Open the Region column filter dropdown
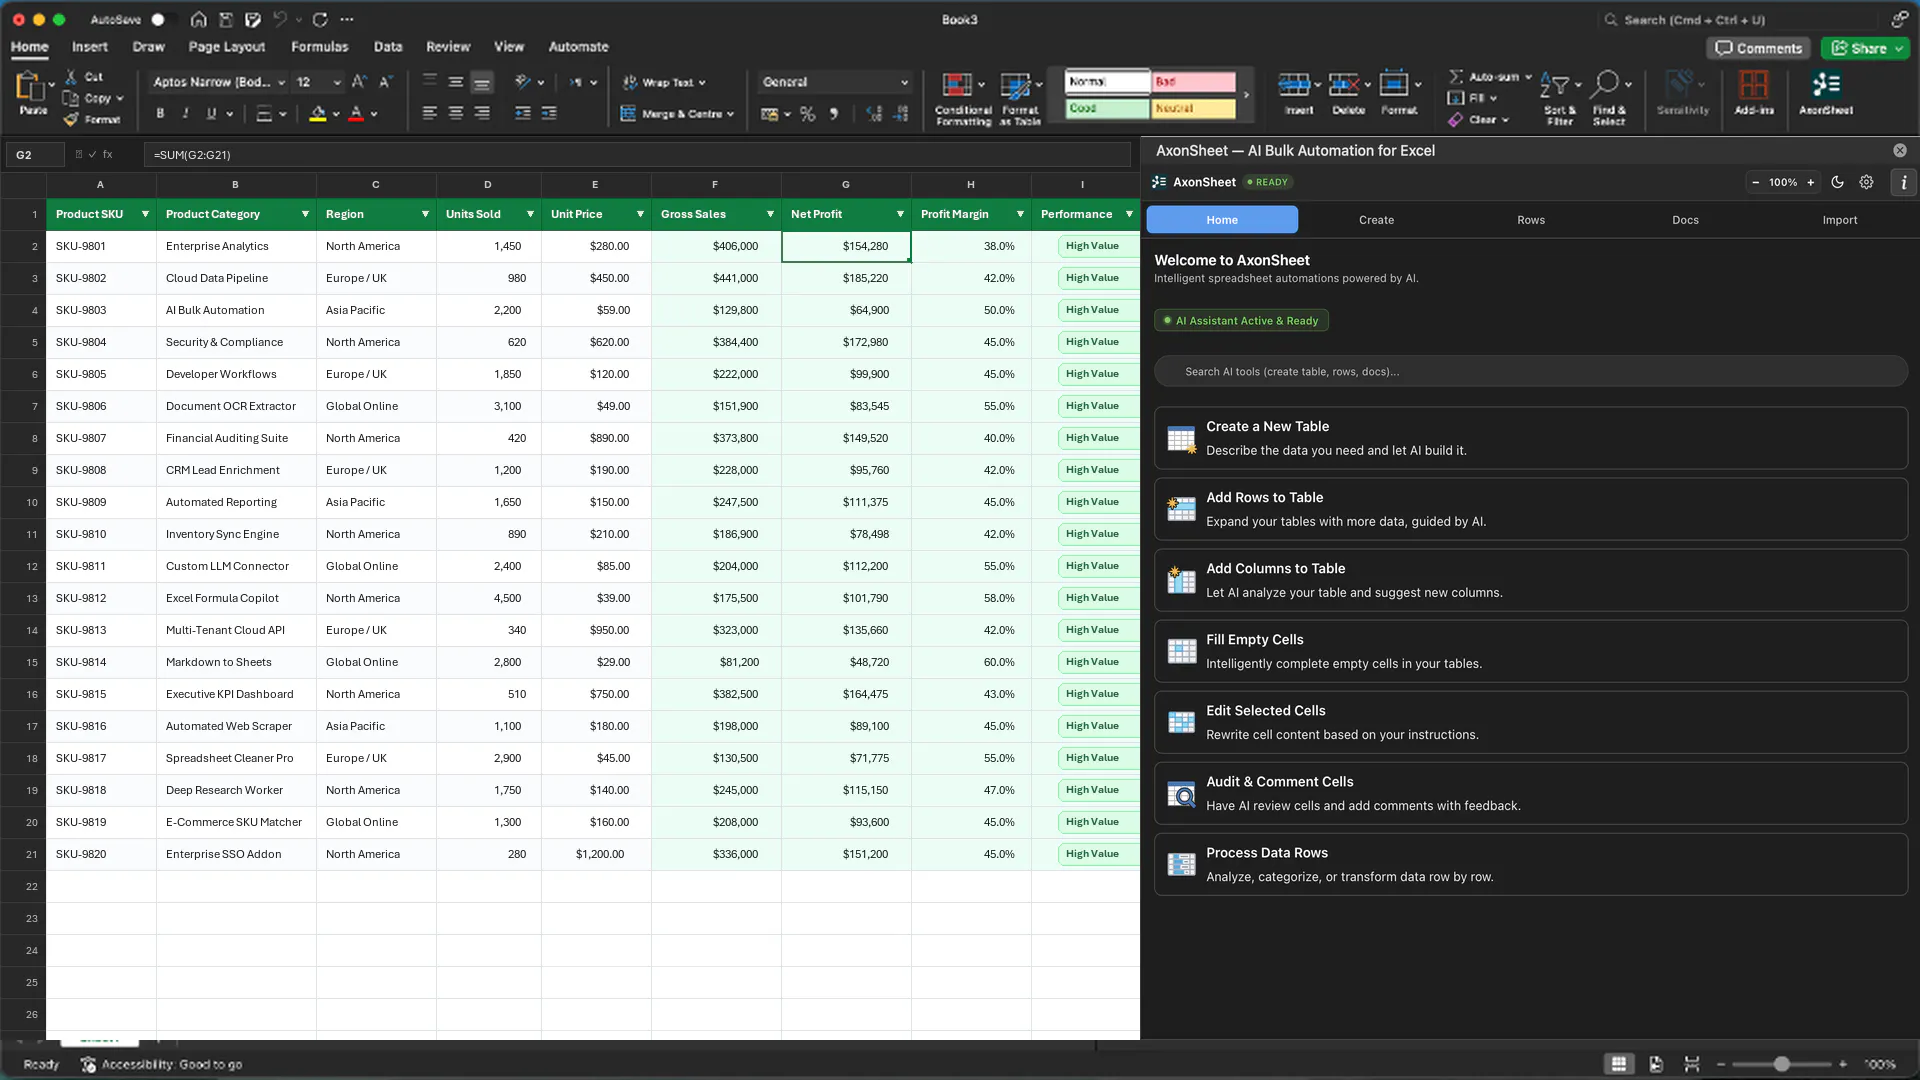Viewport: 1920px width, 1080px height. point(425,215)
